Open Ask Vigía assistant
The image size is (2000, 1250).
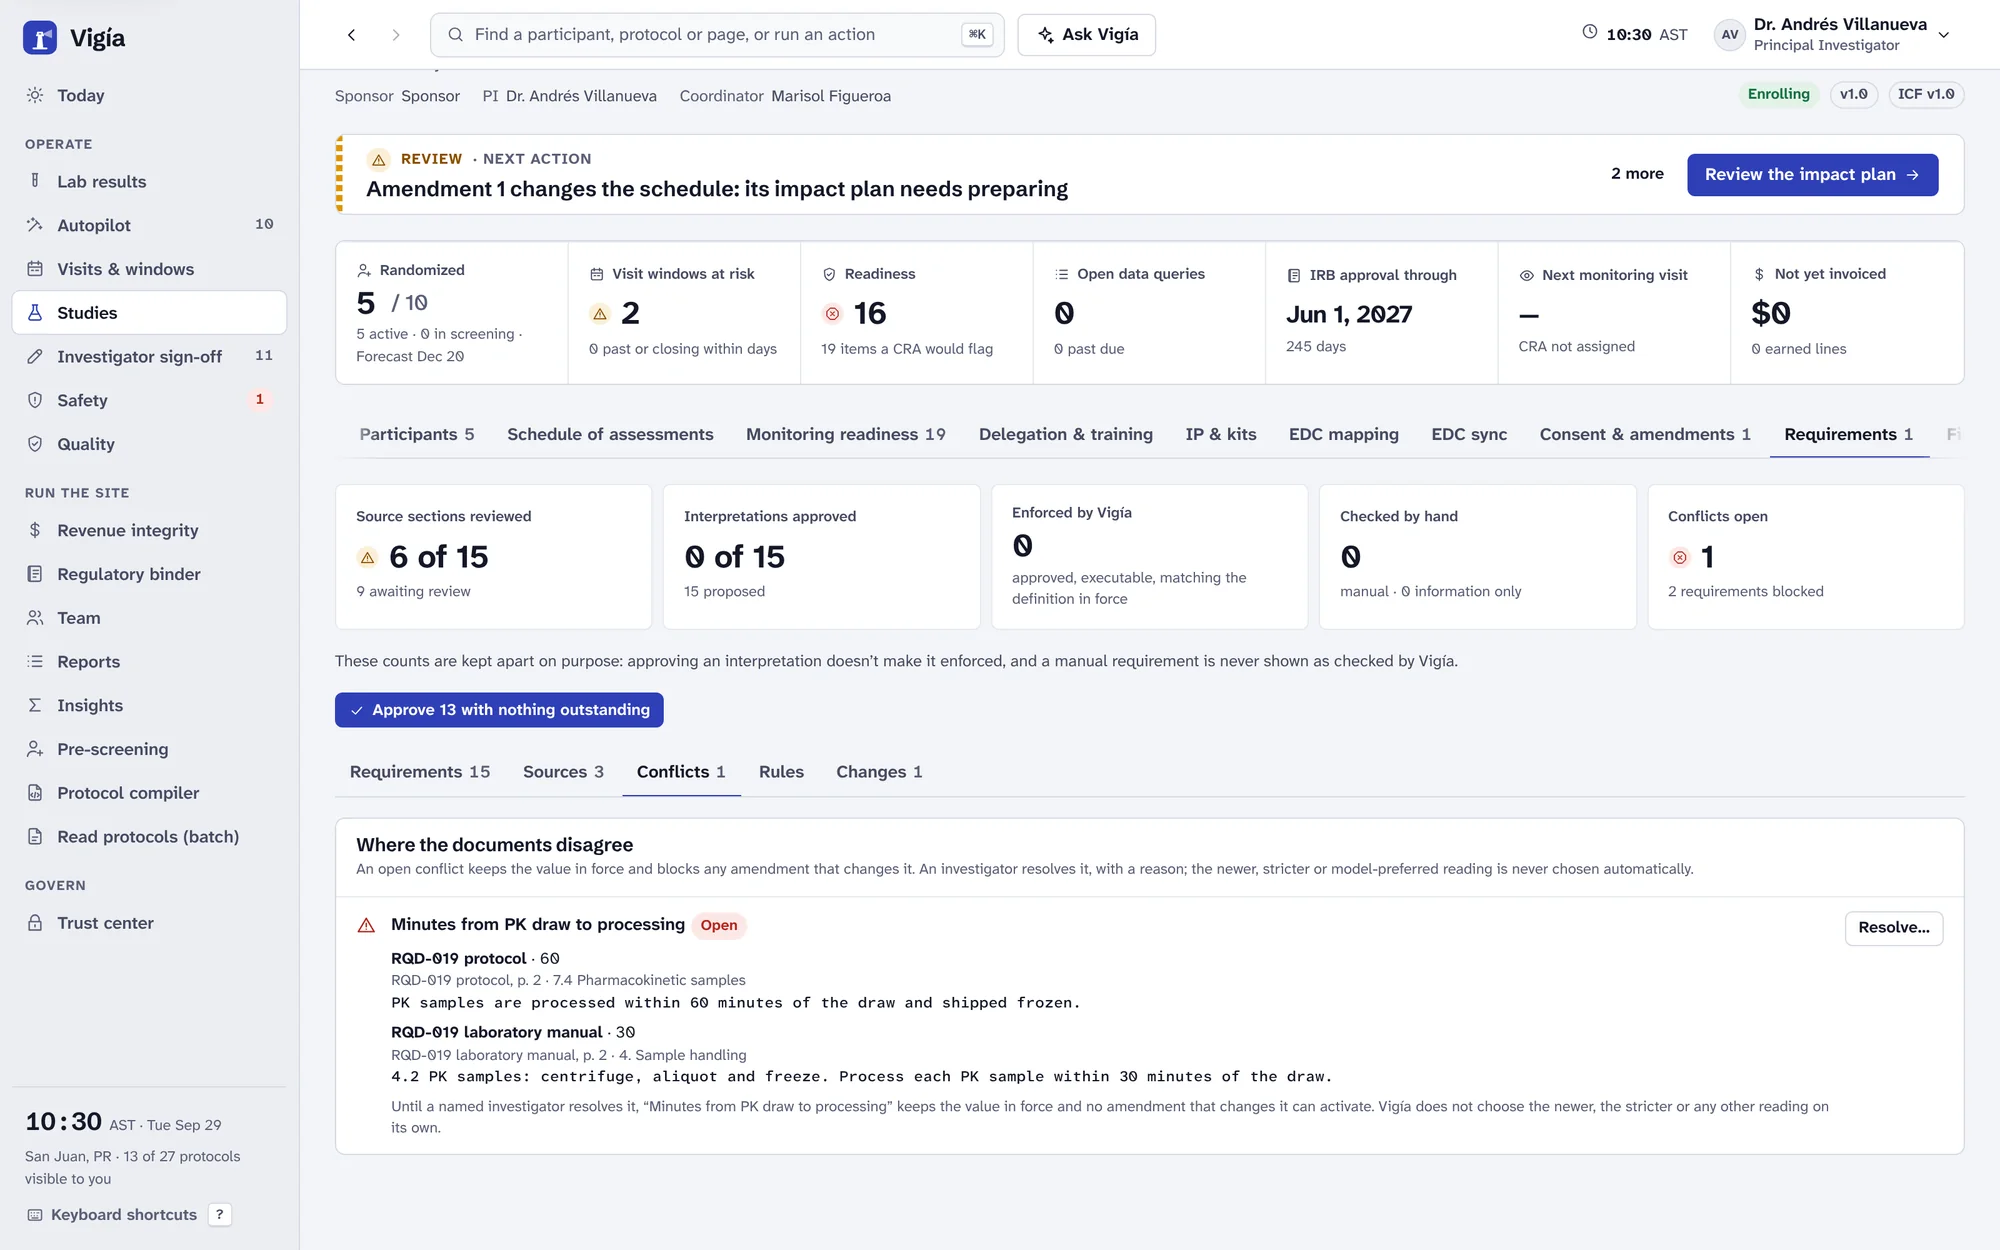point(1086,35)
